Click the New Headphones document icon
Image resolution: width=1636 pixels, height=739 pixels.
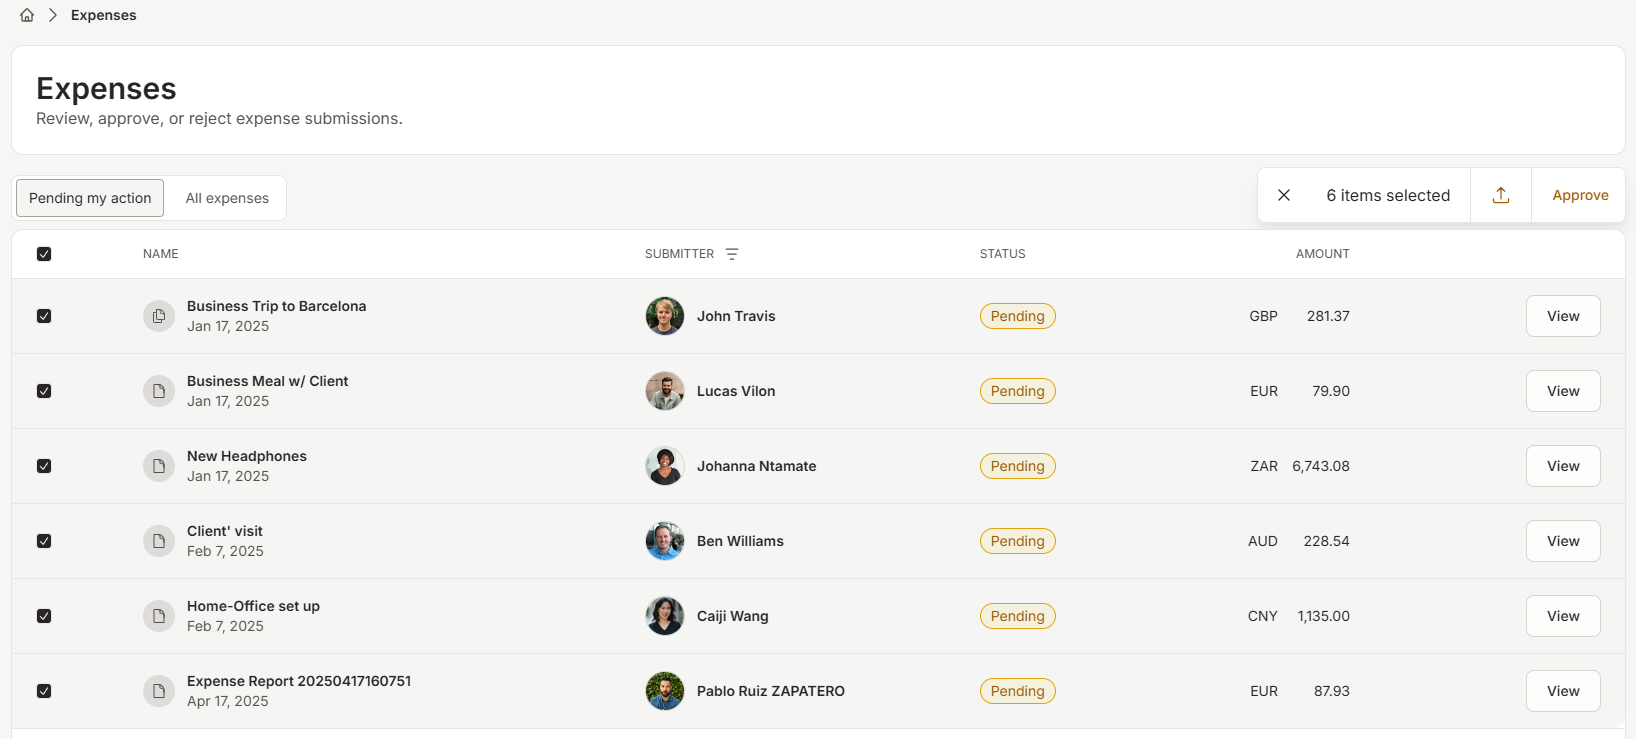159,466
